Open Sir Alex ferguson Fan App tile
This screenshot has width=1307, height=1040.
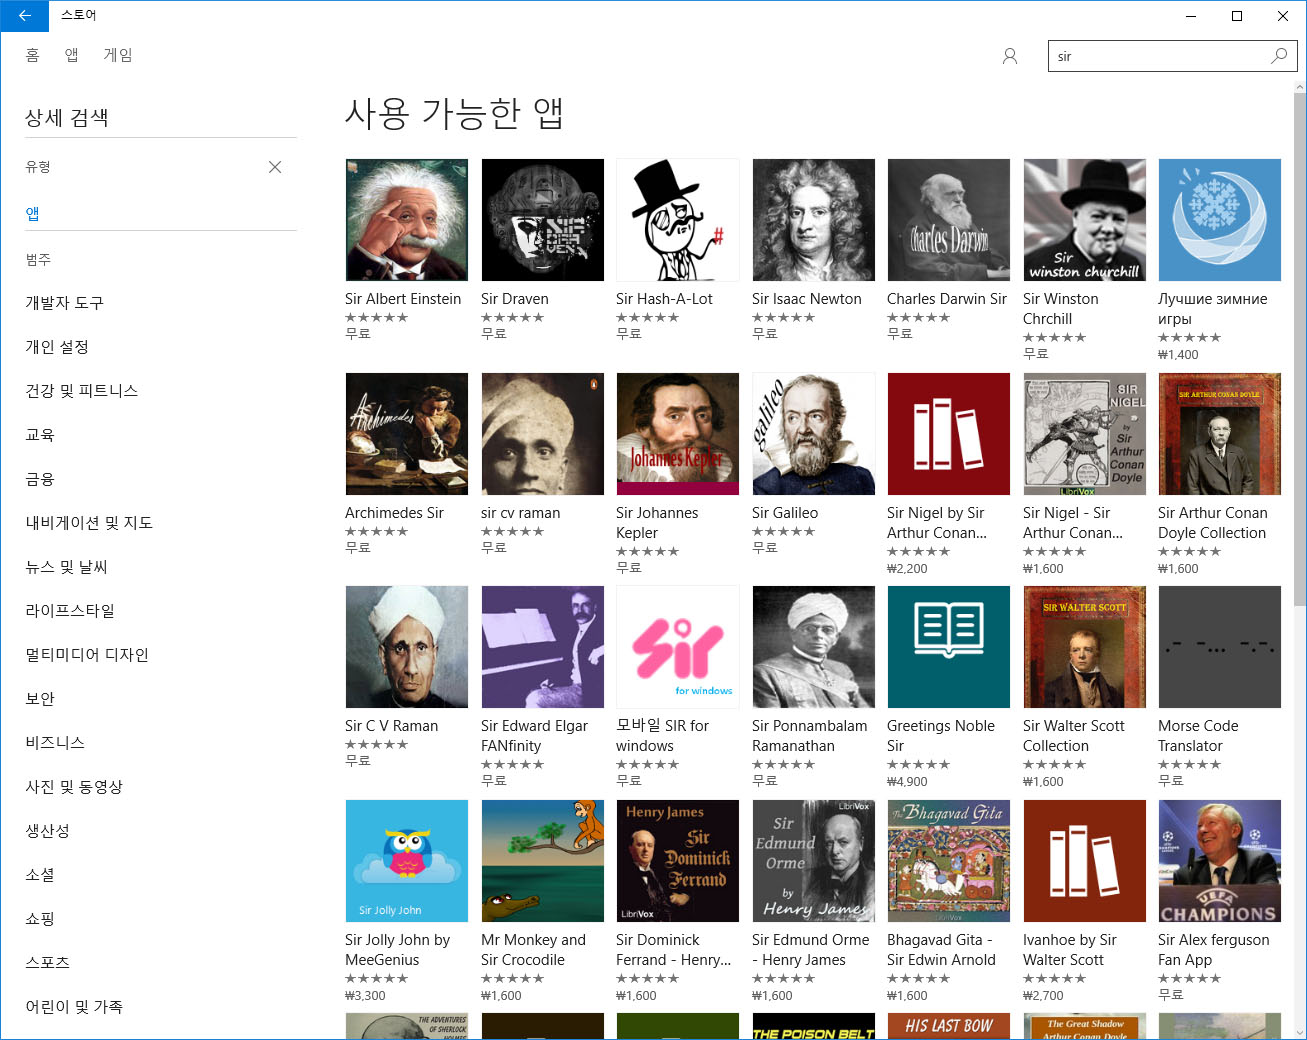tap(1219, 861)
